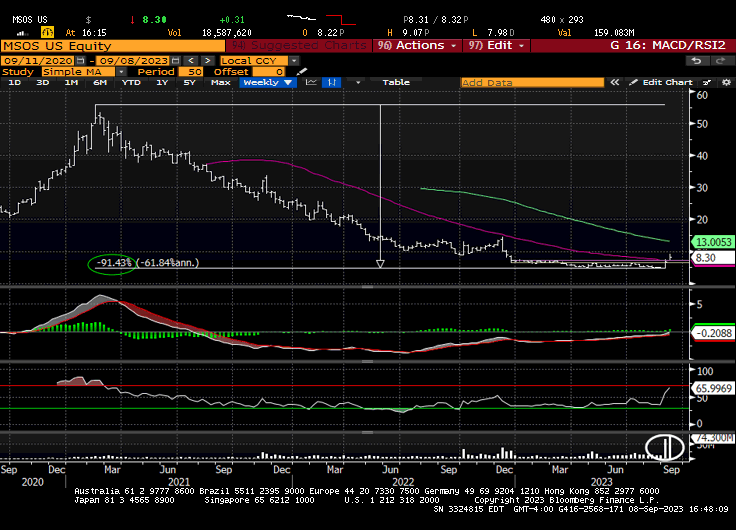Collapse toolbar with double left chevron
The image size is (736, 530).
pyautogui.click(x=614, y=82)
